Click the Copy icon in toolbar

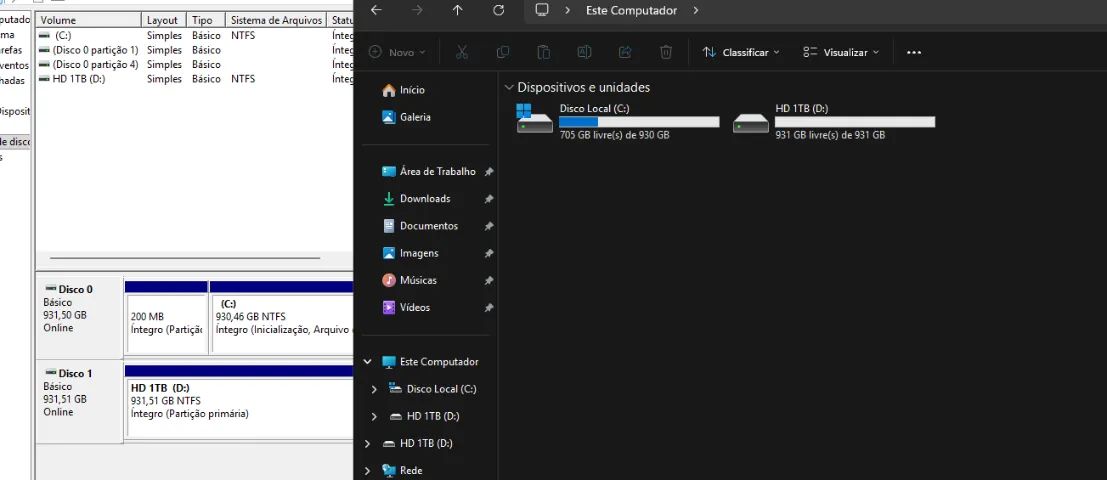point(503,52)
